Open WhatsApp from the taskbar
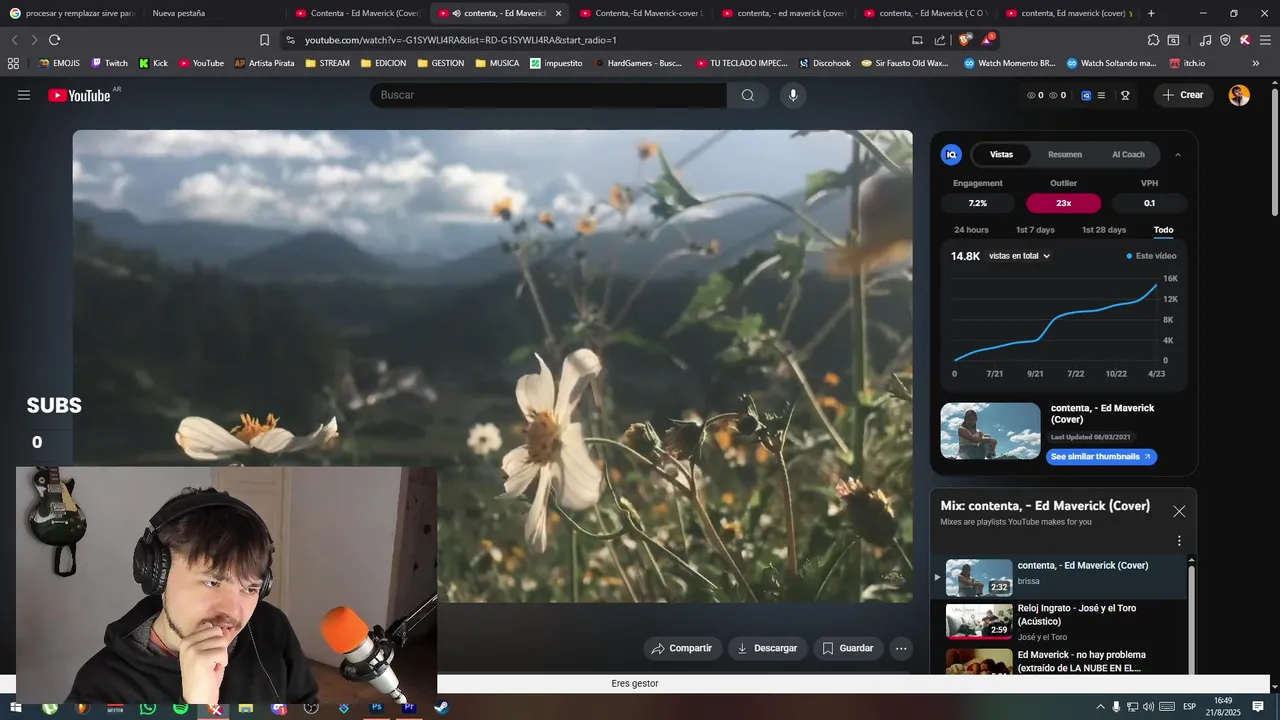Image resolution: width=1280 pixels, height=720 pixels. (x=148, y=707)
